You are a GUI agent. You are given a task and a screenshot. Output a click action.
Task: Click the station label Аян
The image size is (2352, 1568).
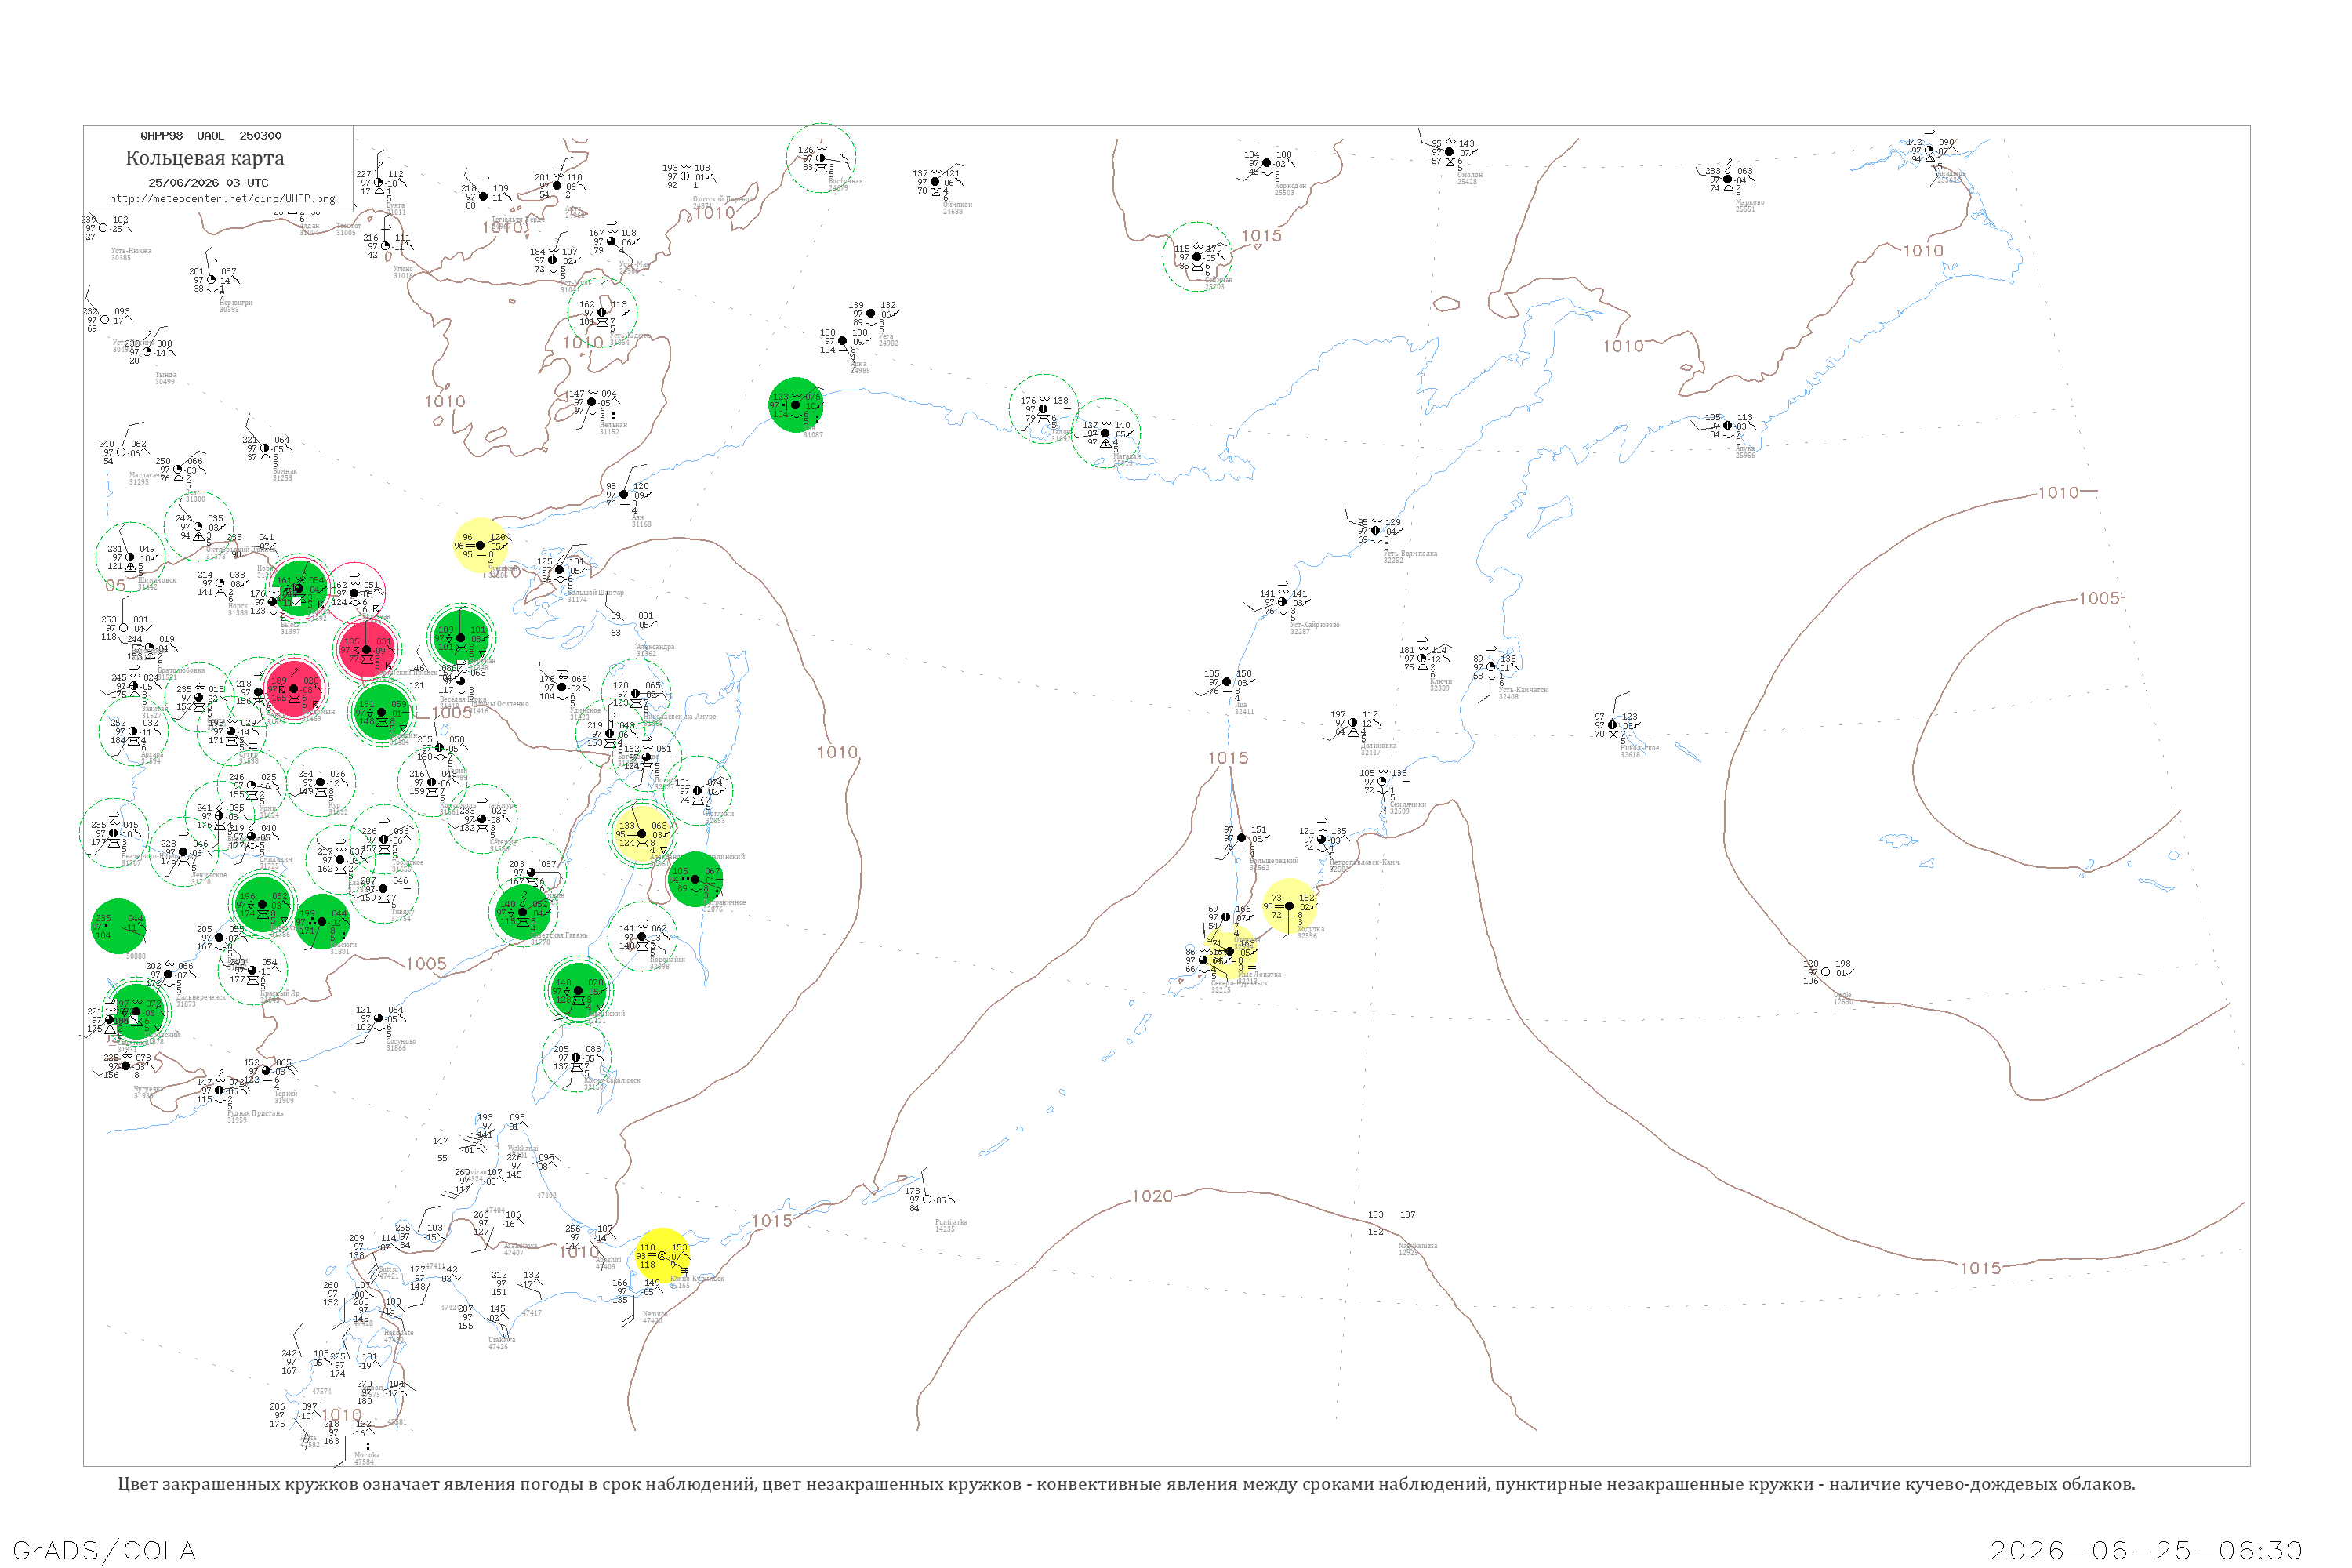[x=638, y=517]
